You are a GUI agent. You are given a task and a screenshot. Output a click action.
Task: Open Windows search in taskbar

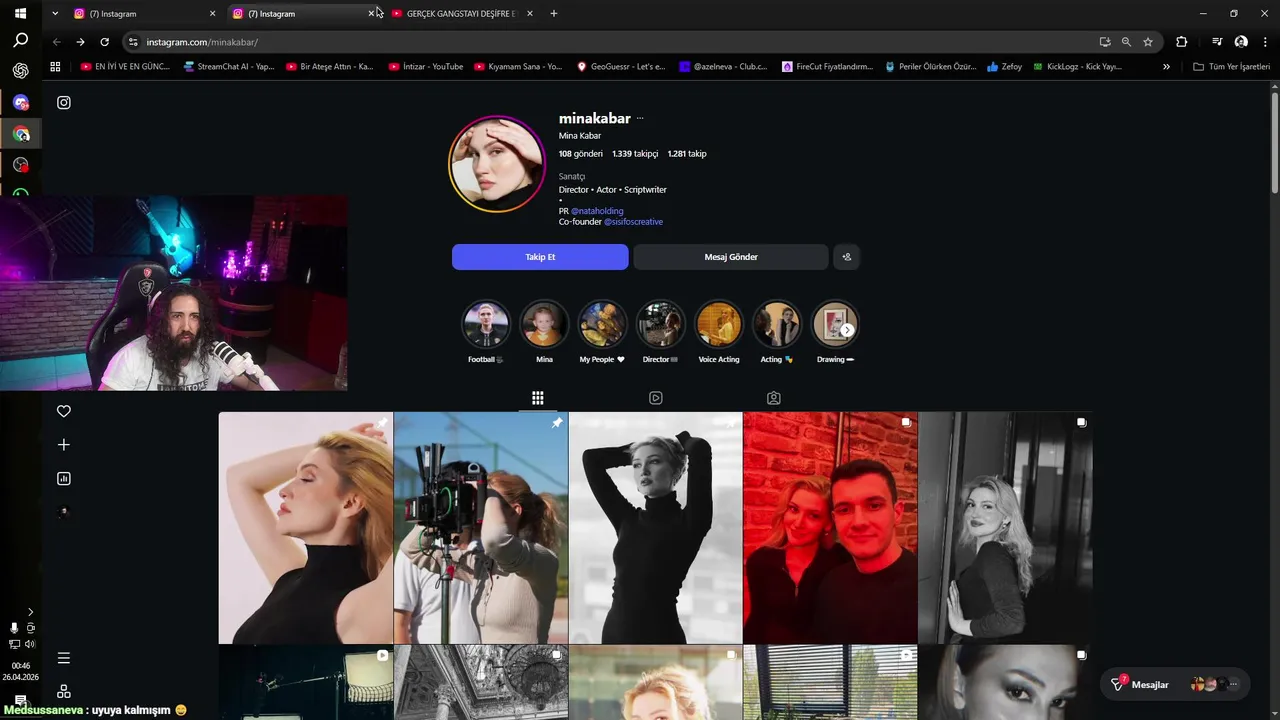tap(20, 41)
